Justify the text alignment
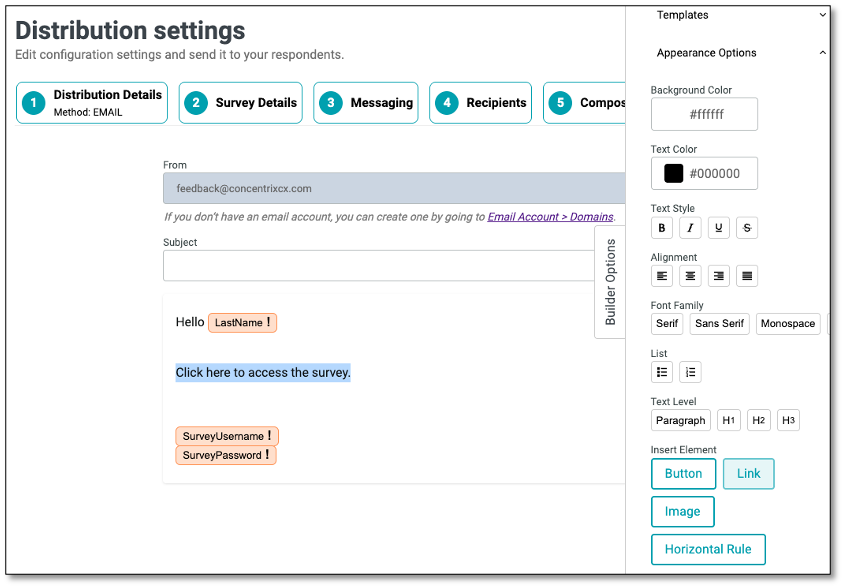 click(x=746, y=275)
